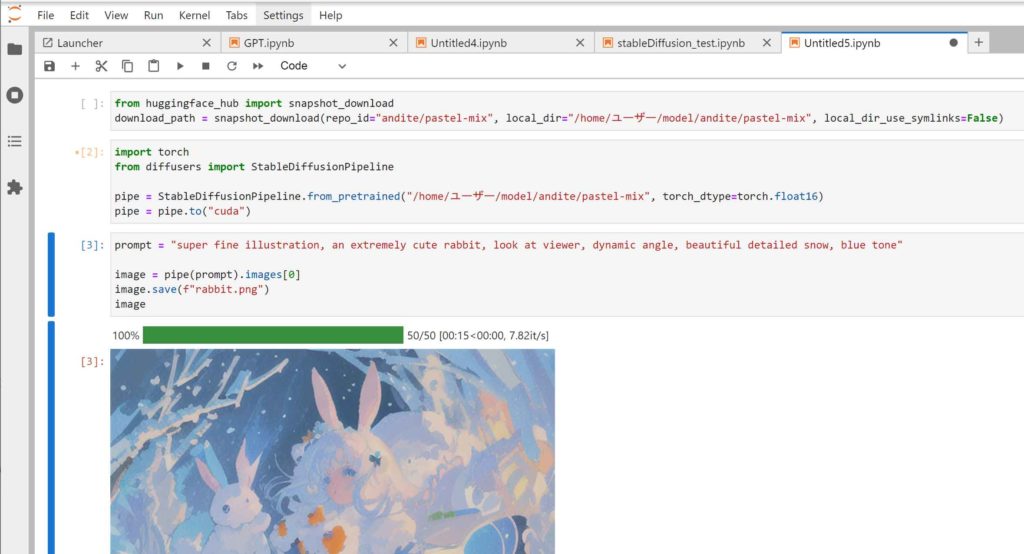Screen dimensions: 1024x554
Task: Switch to the GPT.ipynb tab
Action: click(x=268, y=43)
